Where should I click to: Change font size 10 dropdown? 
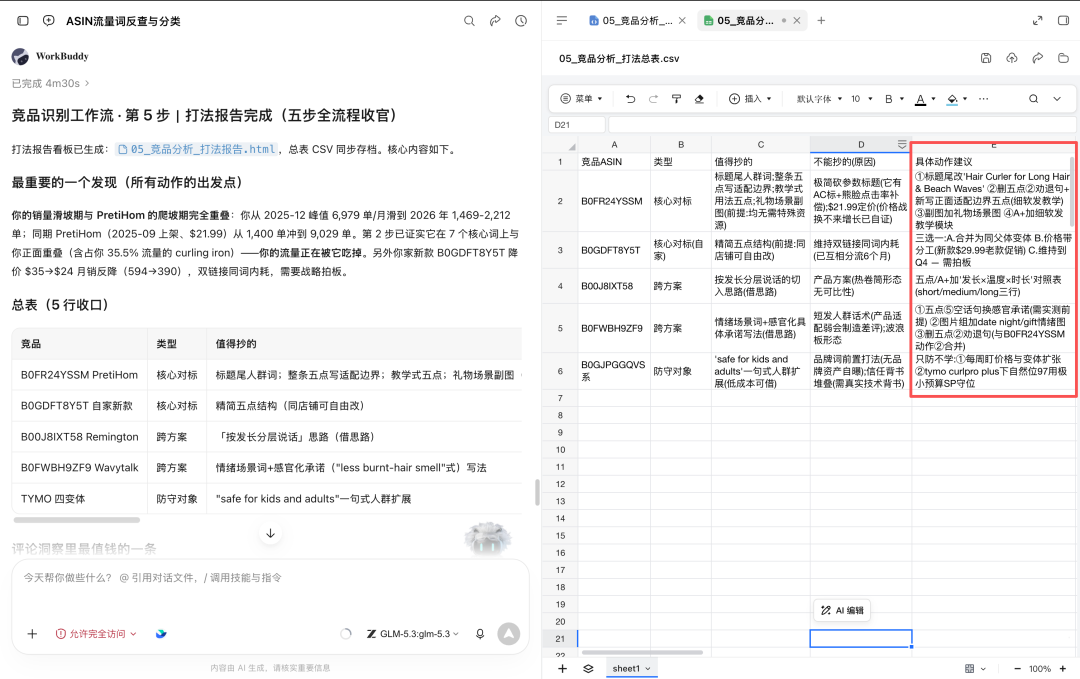point(862,99)
